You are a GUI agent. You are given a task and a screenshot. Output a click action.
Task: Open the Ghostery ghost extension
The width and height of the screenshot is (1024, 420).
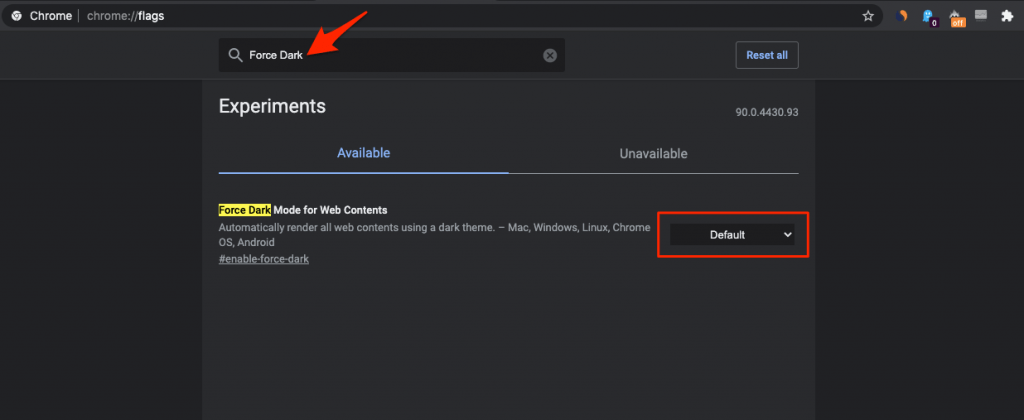(929, 17)
